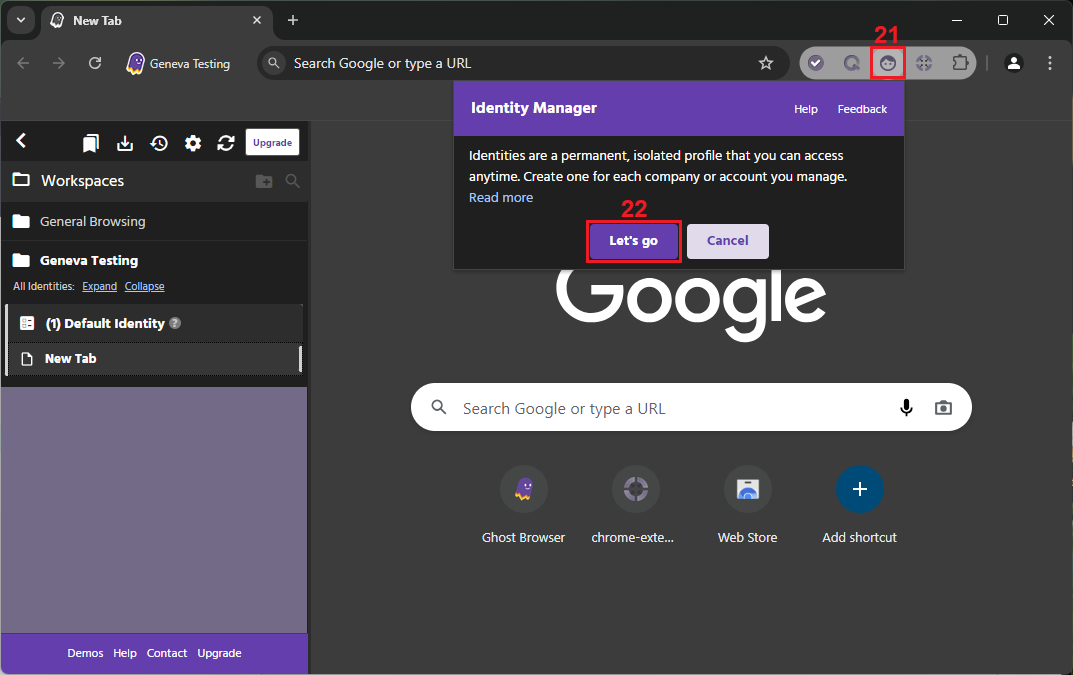The width and height of the screenshot is (1073, 675).
Task: Reload the current page
Action: tap(95, 63)
